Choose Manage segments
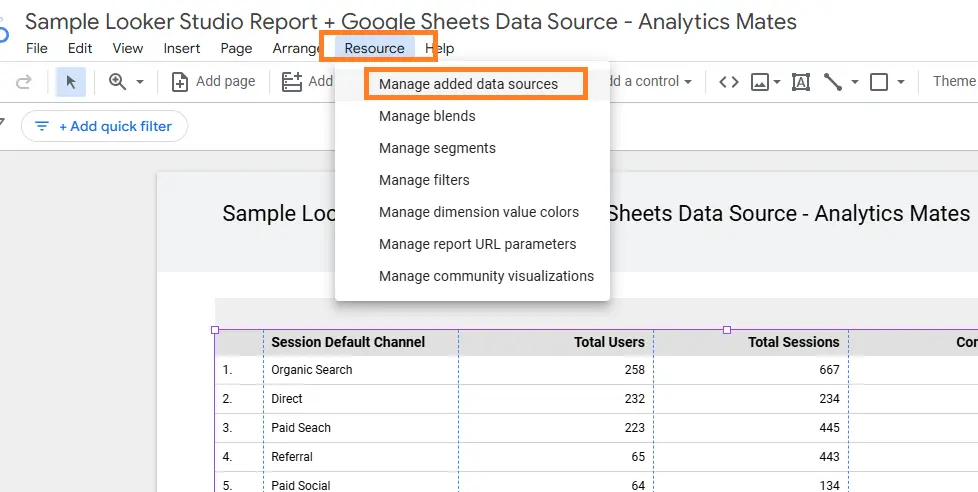Screen dimensions: 978x492 [437, 148]
